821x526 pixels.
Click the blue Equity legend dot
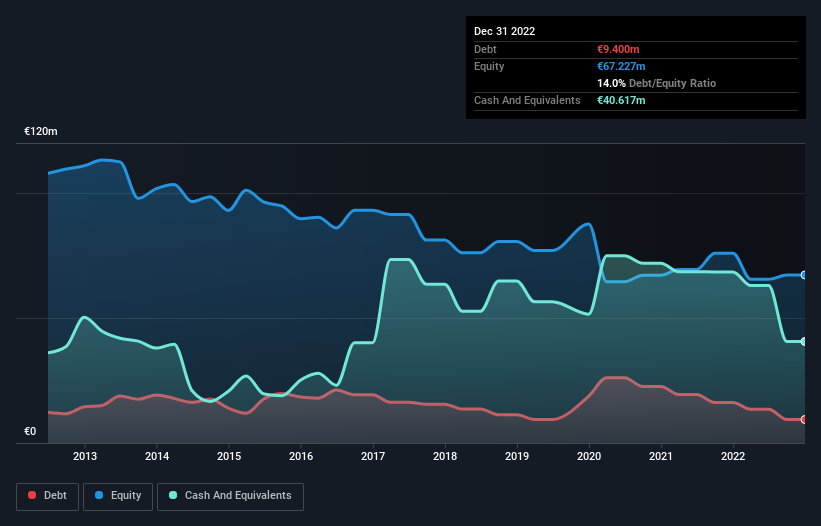(99, 495)
